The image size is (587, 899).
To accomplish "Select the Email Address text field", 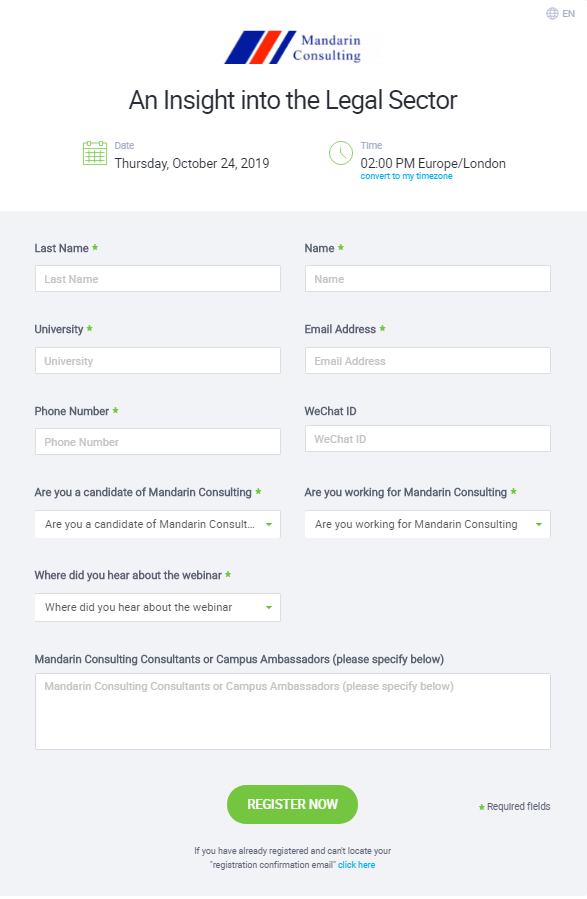I will (428, 361).
